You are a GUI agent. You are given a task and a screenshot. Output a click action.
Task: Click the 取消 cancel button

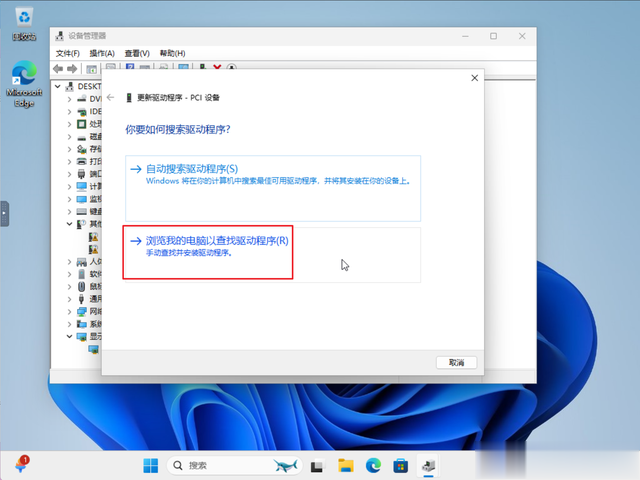(456, 362)
